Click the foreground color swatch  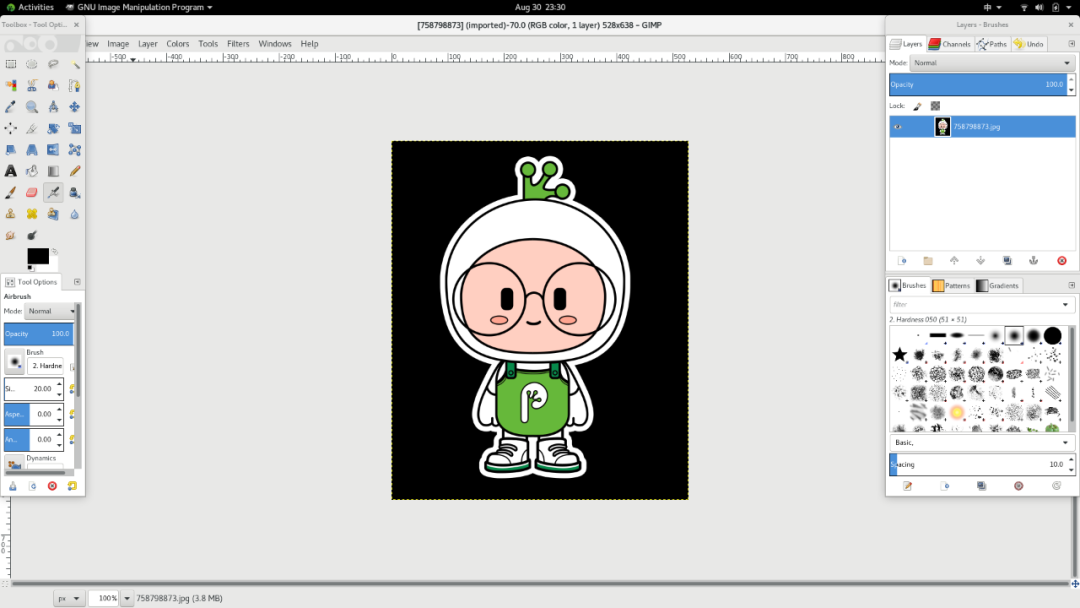38,256
